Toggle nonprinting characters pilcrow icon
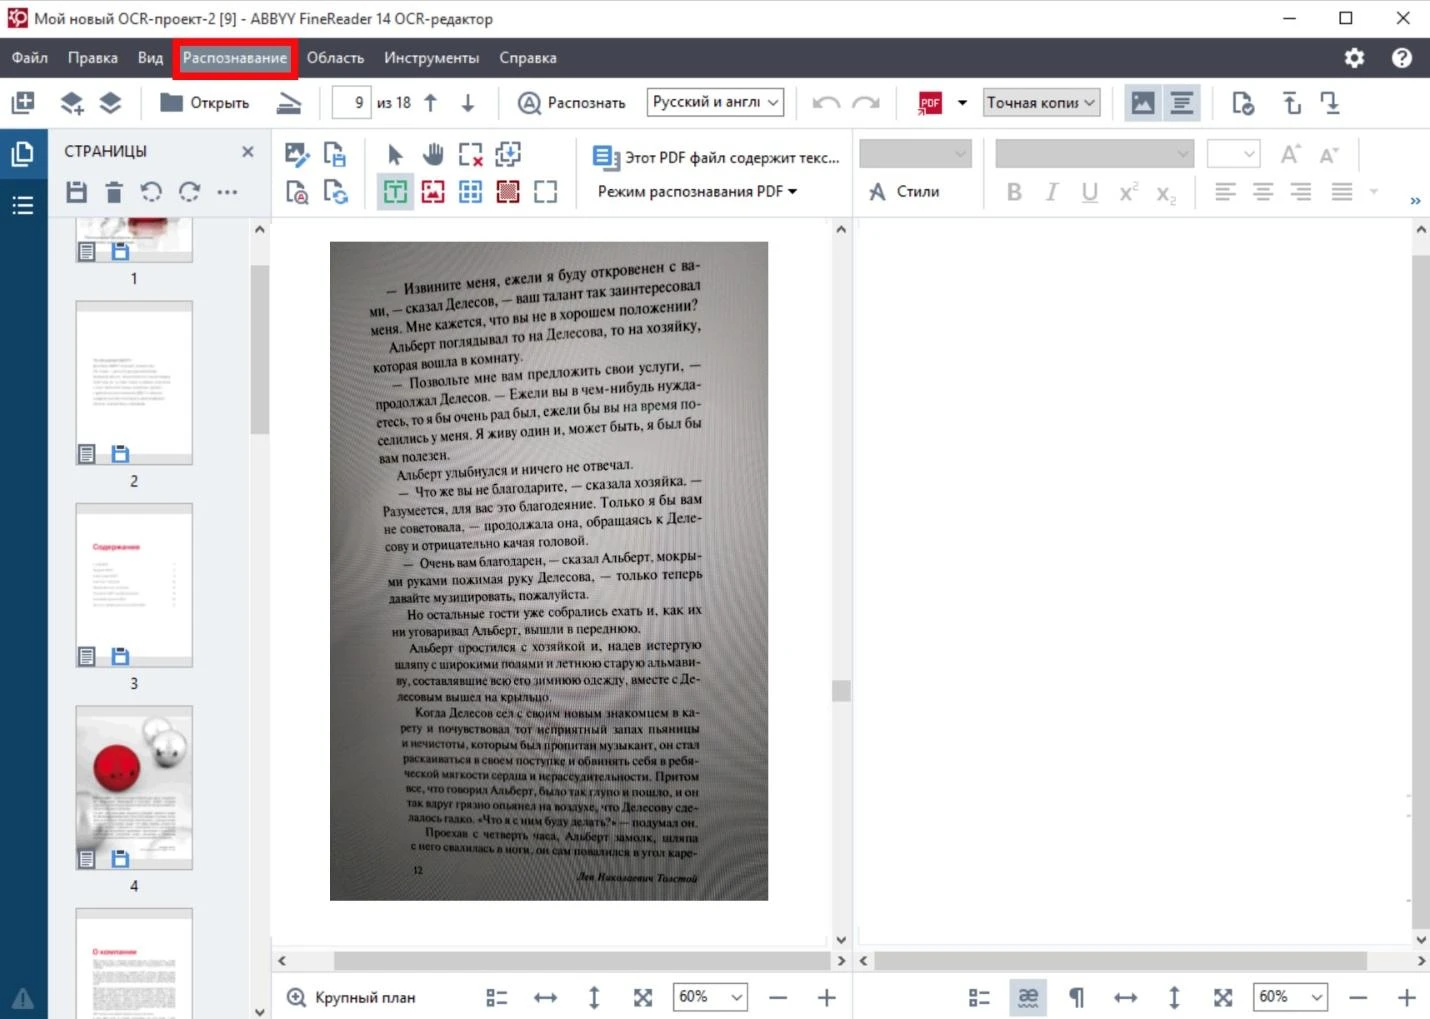 click(1076, 997)
